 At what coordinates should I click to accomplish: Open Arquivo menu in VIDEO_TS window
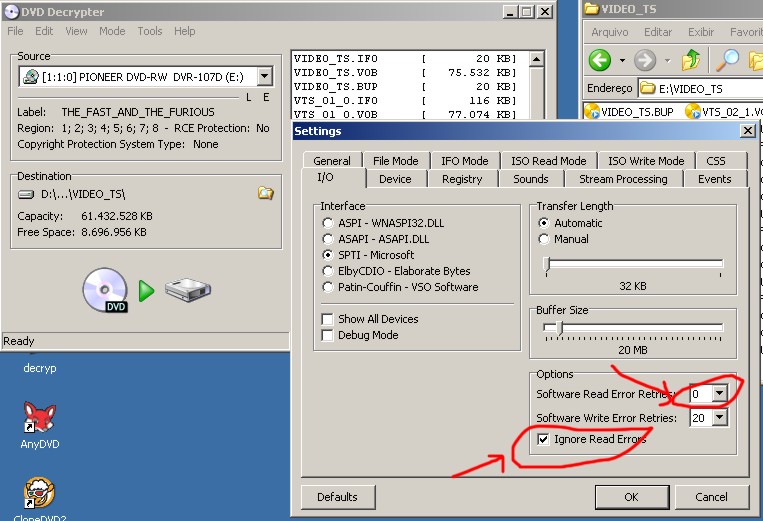point(610,32)
